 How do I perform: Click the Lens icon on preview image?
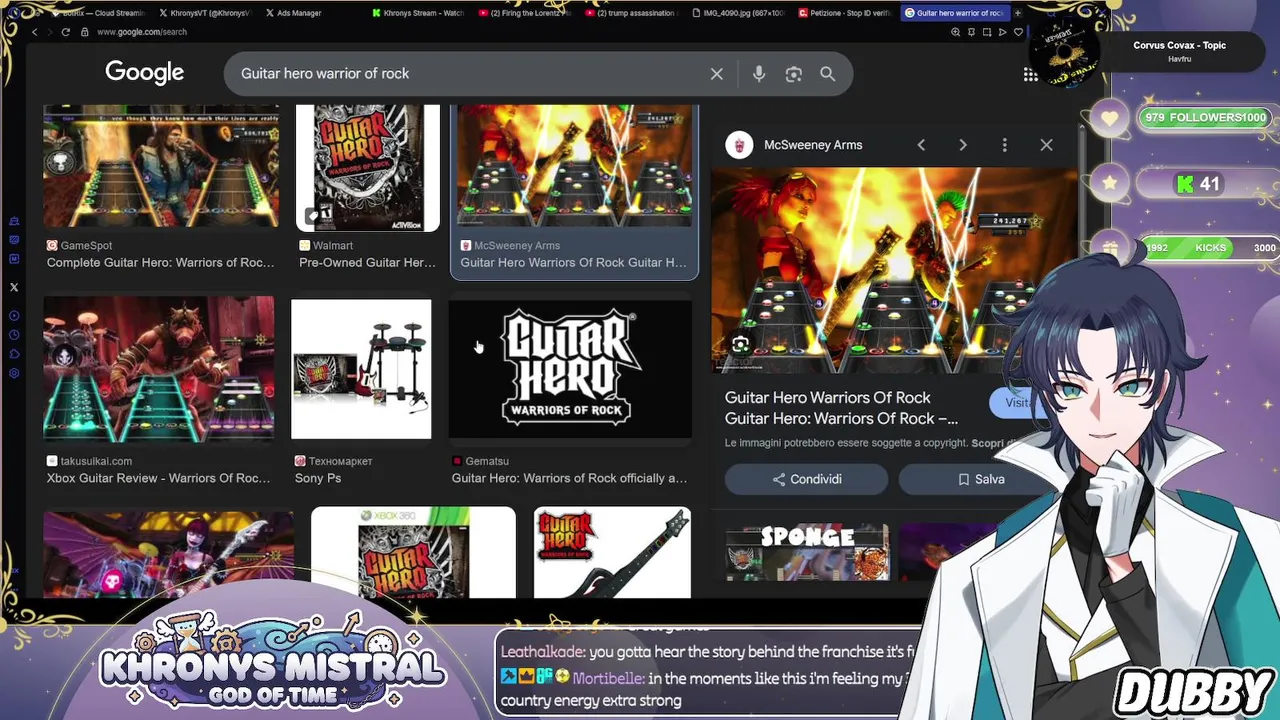[x=740, y=345]
